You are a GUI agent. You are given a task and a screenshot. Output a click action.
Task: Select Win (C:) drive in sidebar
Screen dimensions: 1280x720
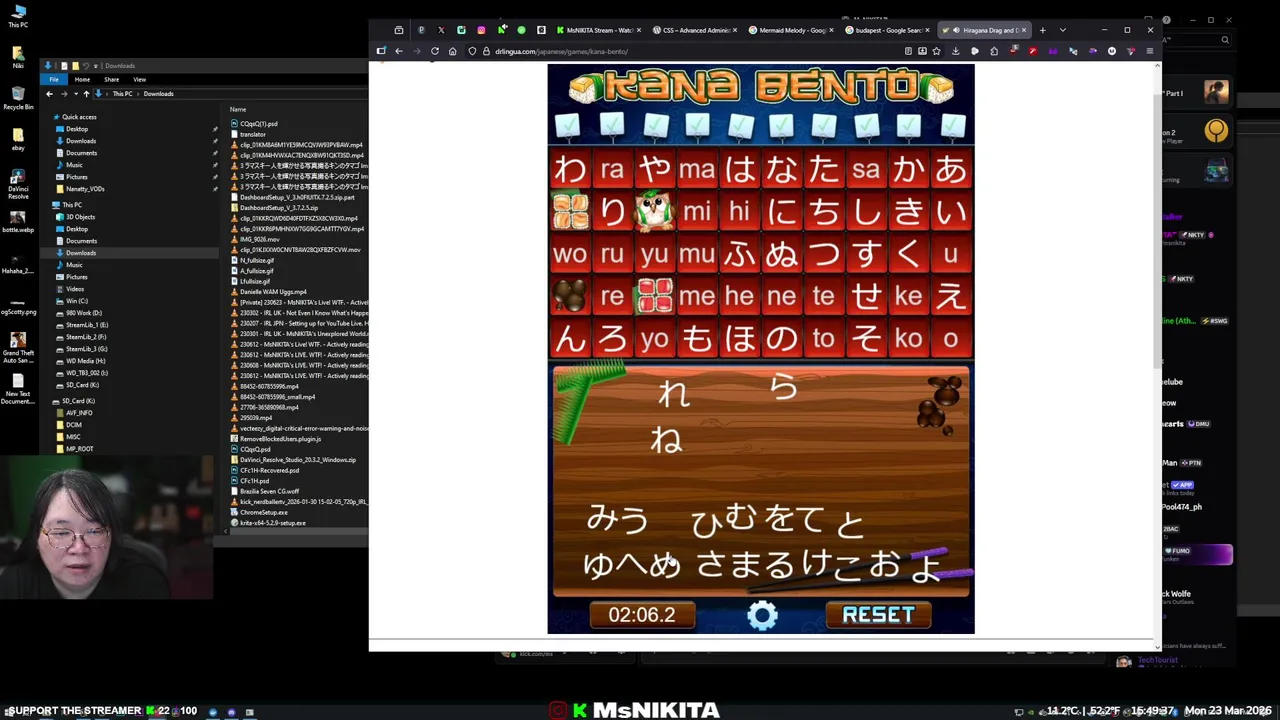[x=77, y=301]
